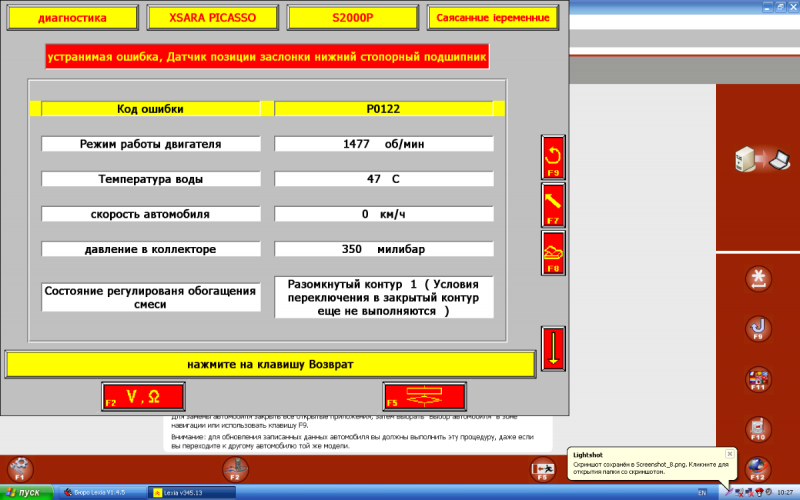Click the F9 round back icon in sidebar
Image resolution: width=800 pixels, height=500 pixels.
coord(758,329)
